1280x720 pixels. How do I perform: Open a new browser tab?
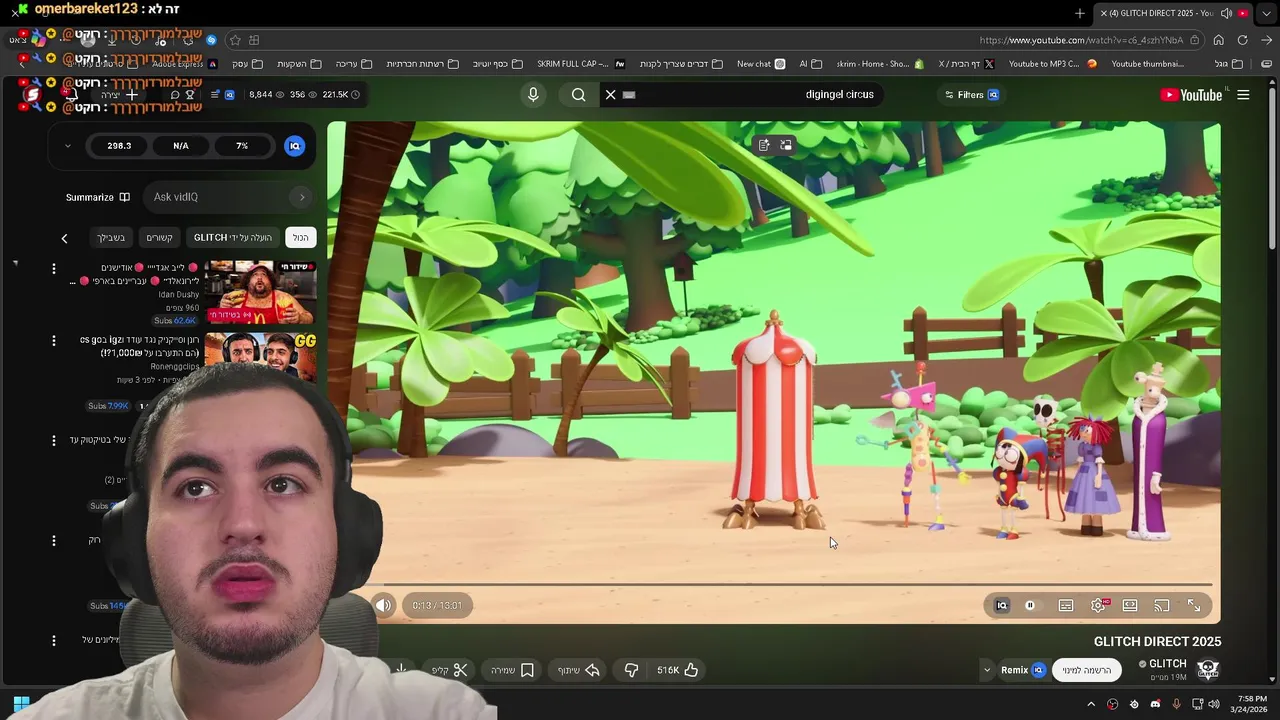pos(1080,13)
